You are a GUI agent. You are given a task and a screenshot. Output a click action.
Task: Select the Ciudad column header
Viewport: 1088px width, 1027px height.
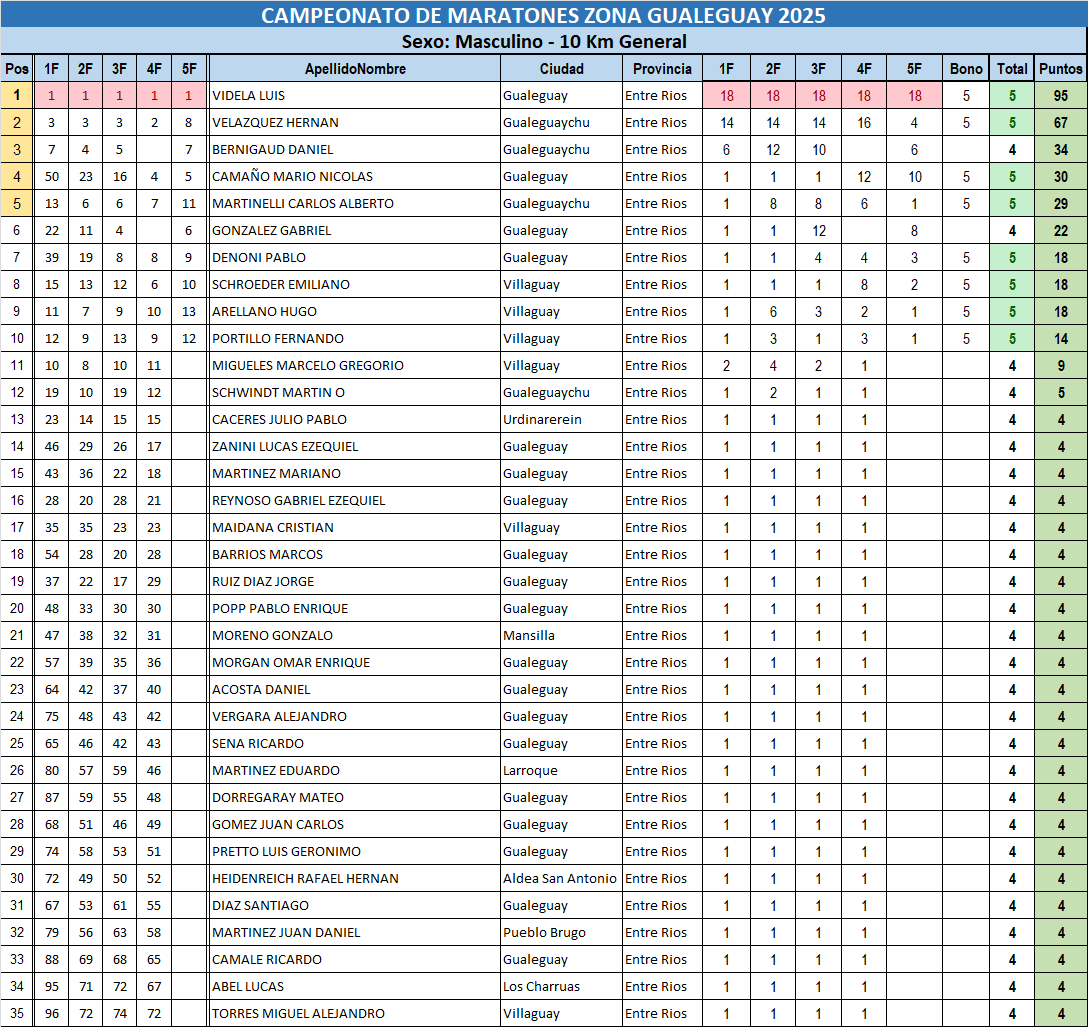(x=561, y=69)
